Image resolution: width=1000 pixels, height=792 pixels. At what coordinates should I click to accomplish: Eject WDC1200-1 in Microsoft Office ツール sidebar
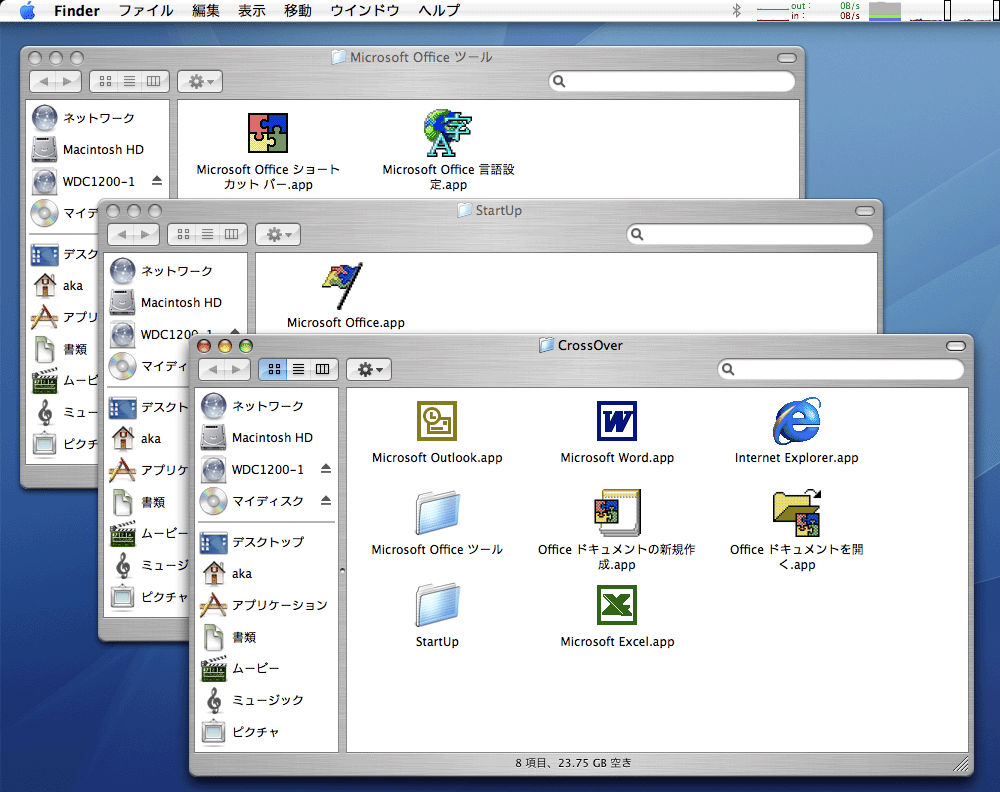tap(157, 180)
